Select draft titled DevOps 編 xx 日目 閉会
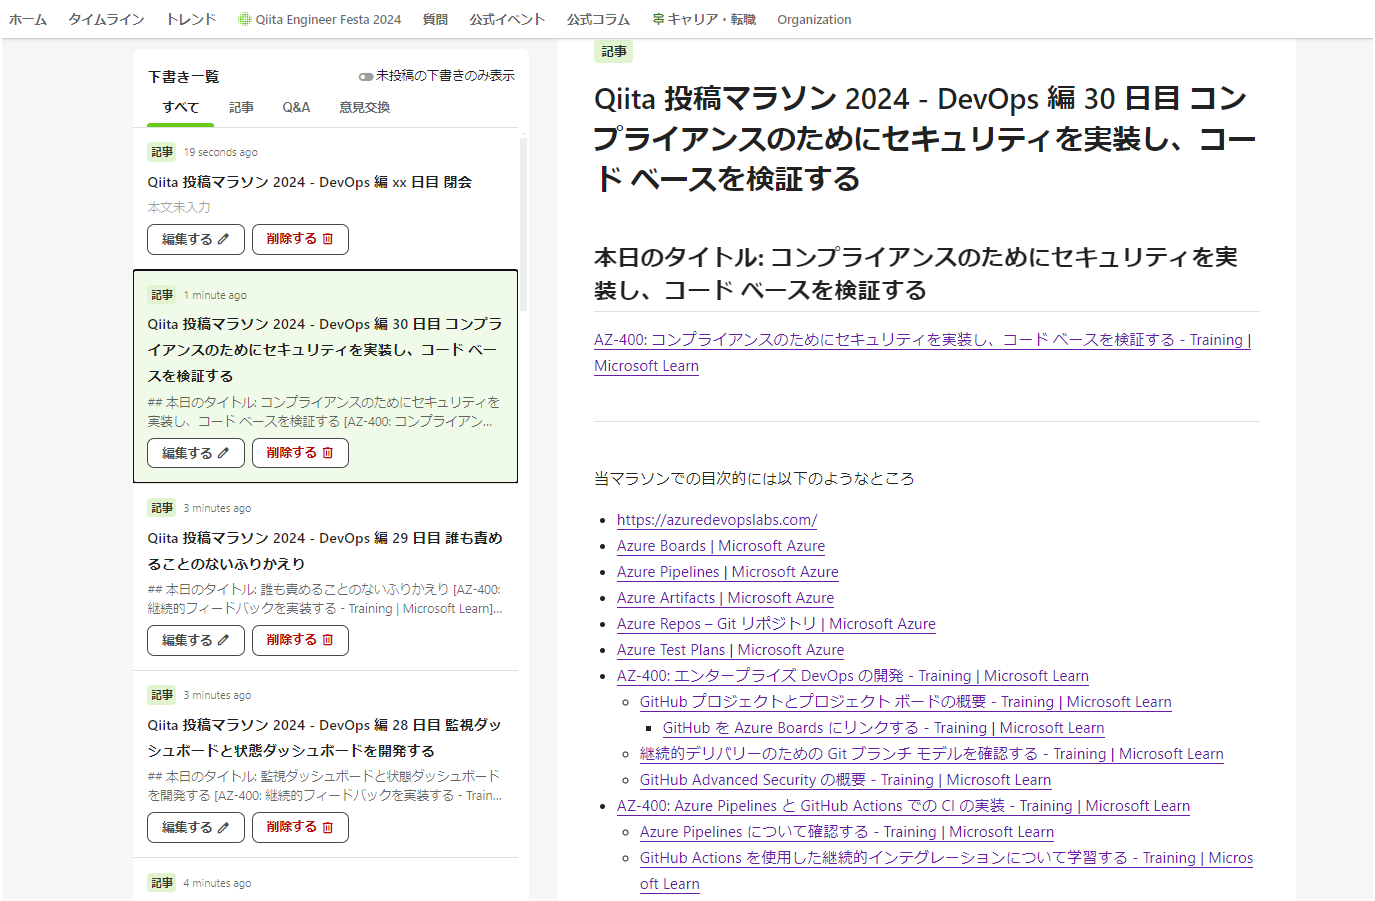The image size is (1375, 901). (x=310, y=182)
